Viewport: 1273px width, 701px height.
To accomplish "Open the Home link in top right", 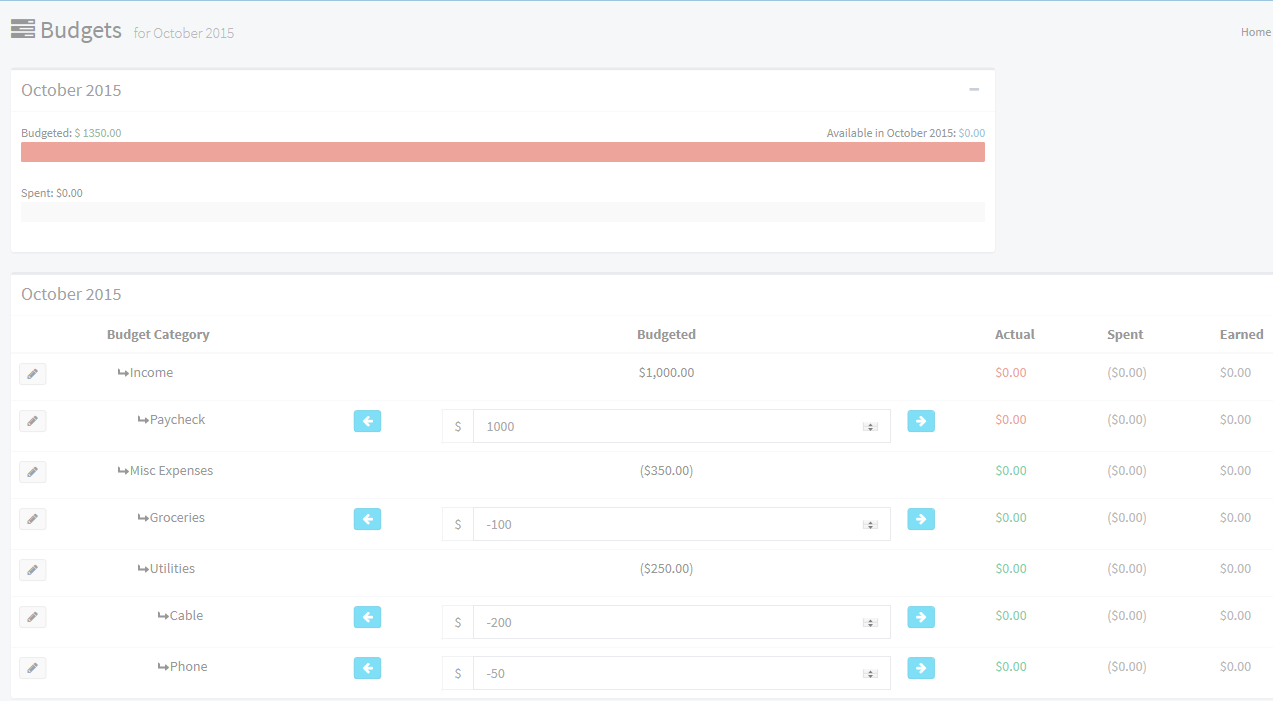I will pos(1255,32).
